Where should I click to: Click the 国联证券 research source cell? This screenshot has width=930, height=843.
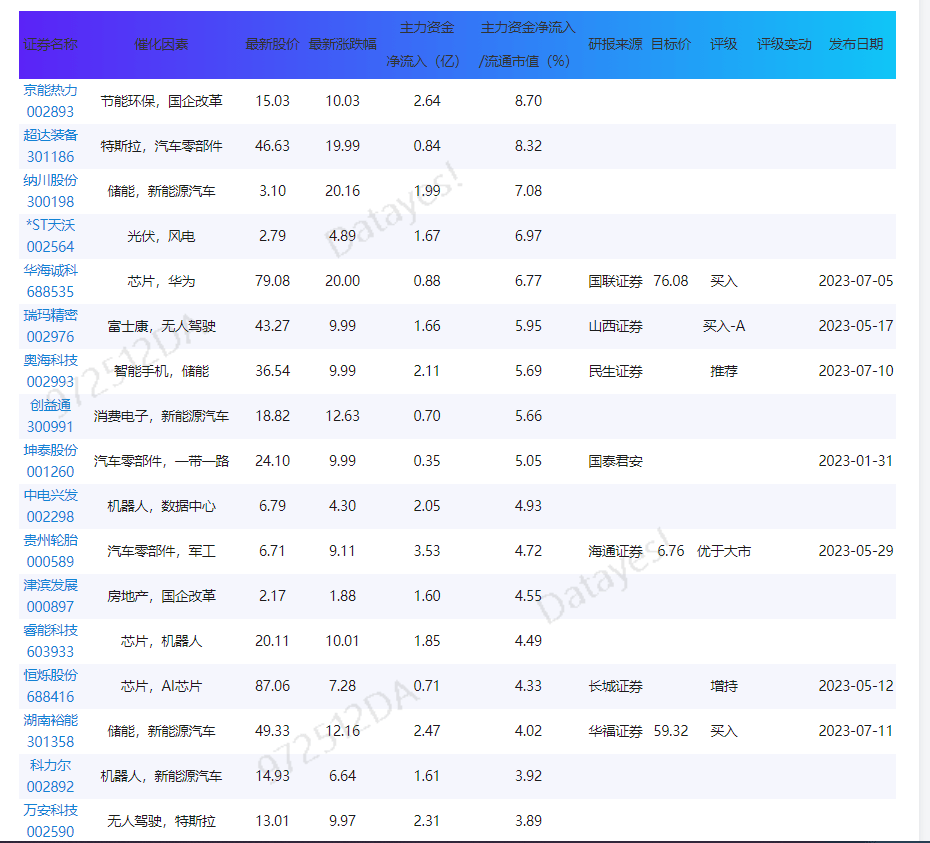tap(615, 281)
